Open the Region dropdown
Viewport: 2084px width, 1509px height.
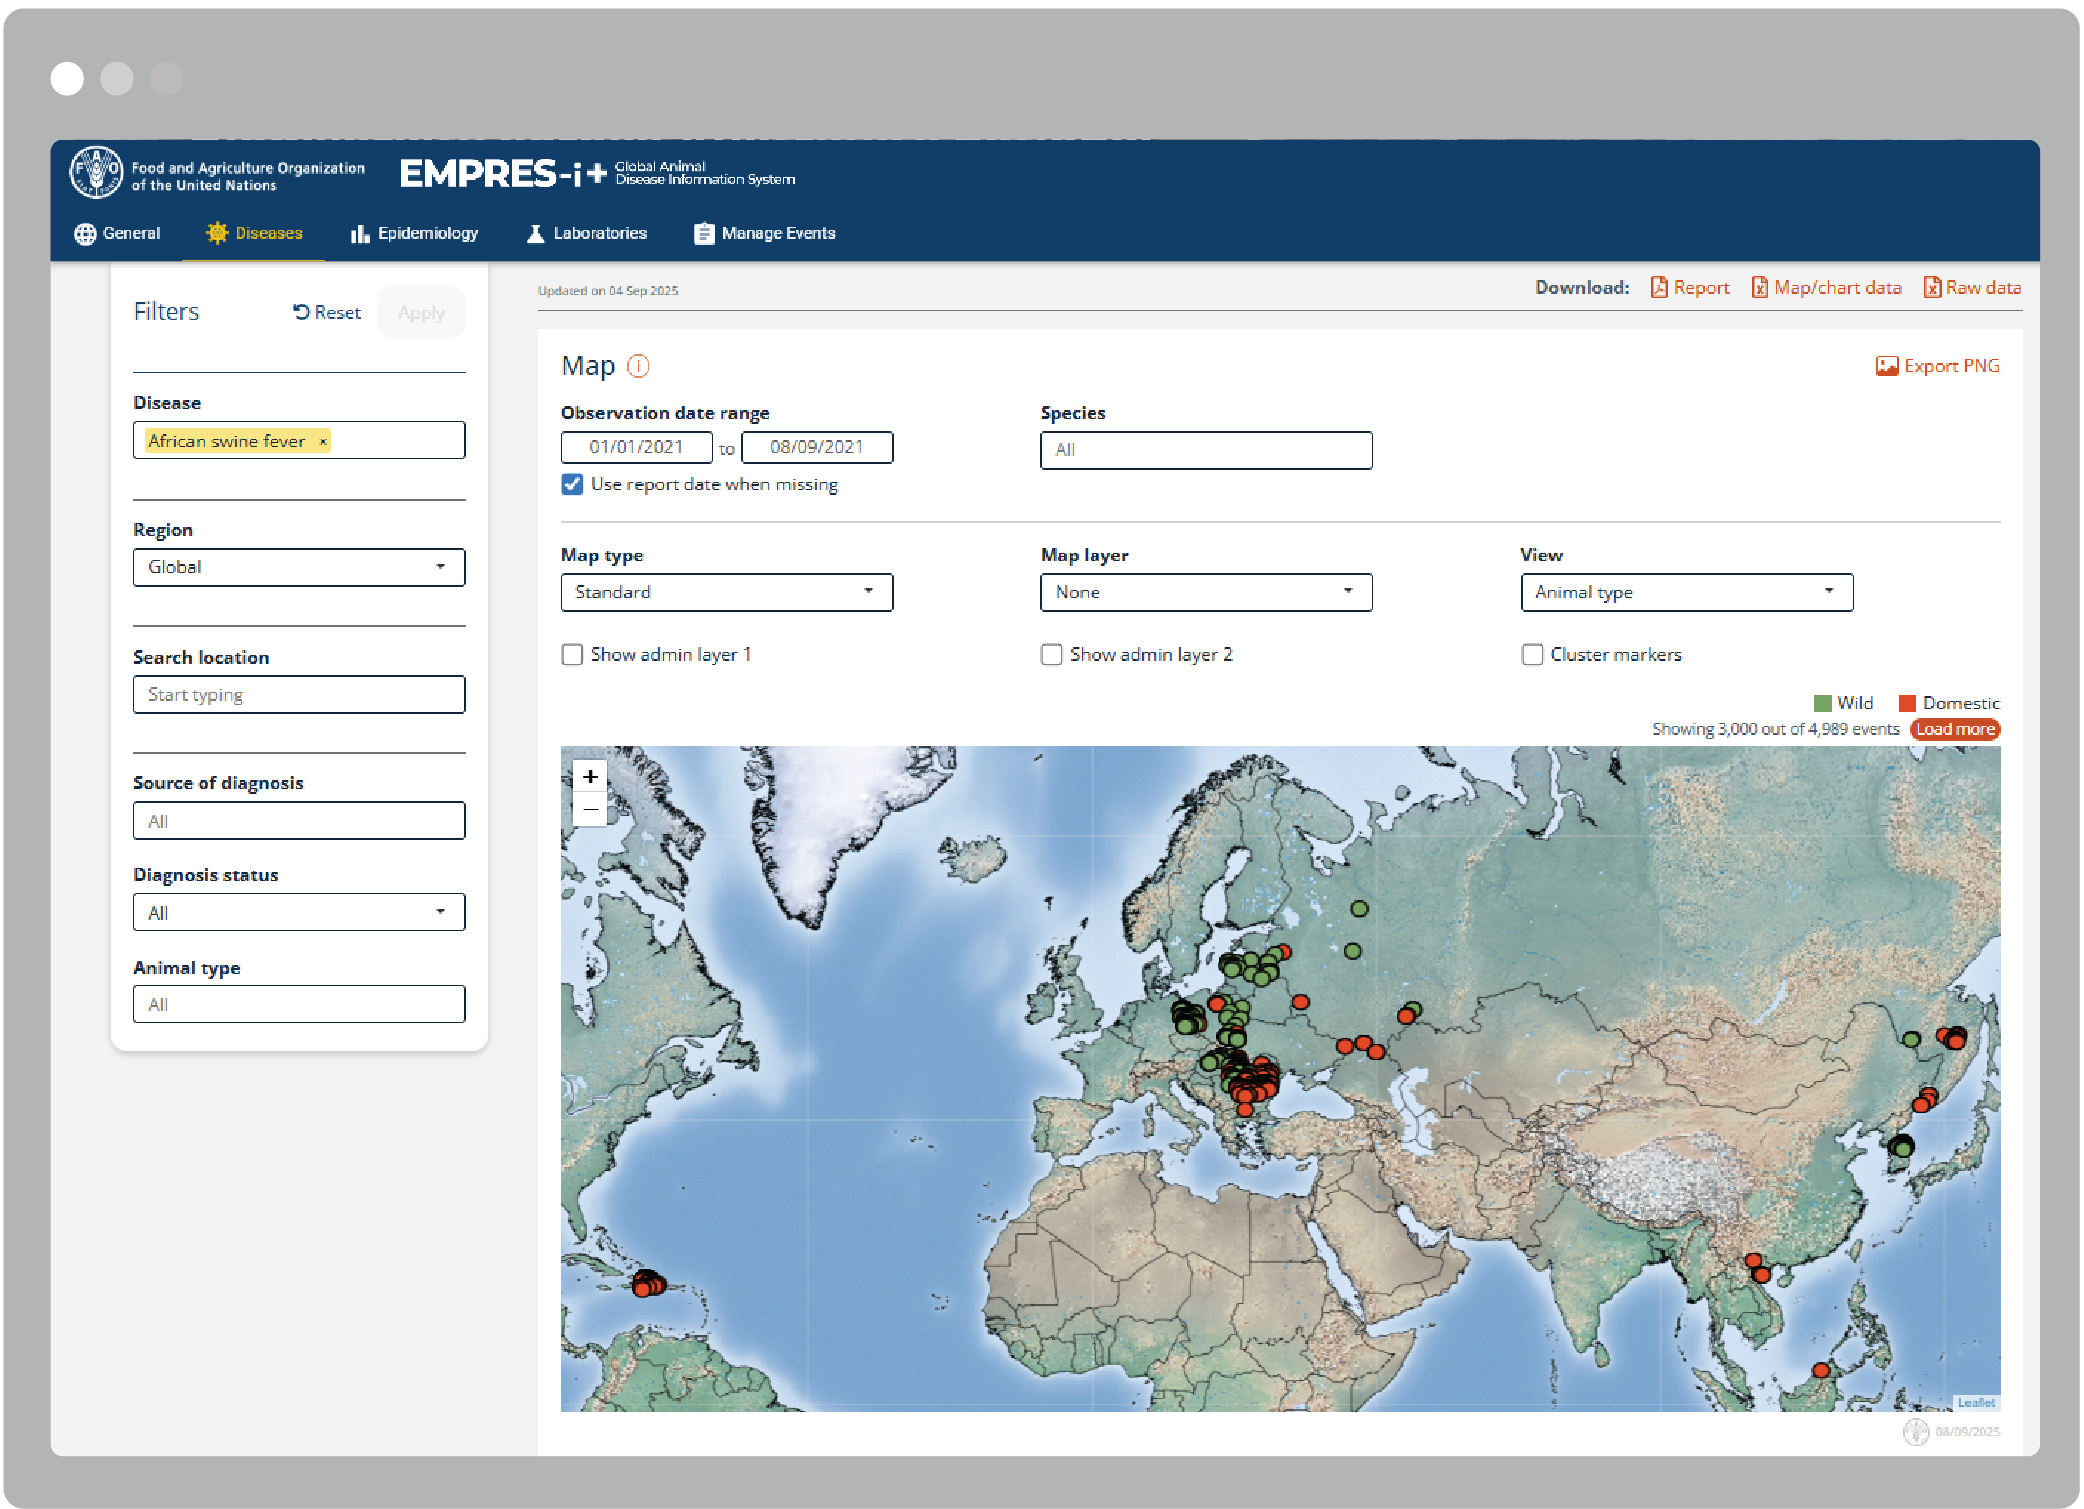pos(299,567)
